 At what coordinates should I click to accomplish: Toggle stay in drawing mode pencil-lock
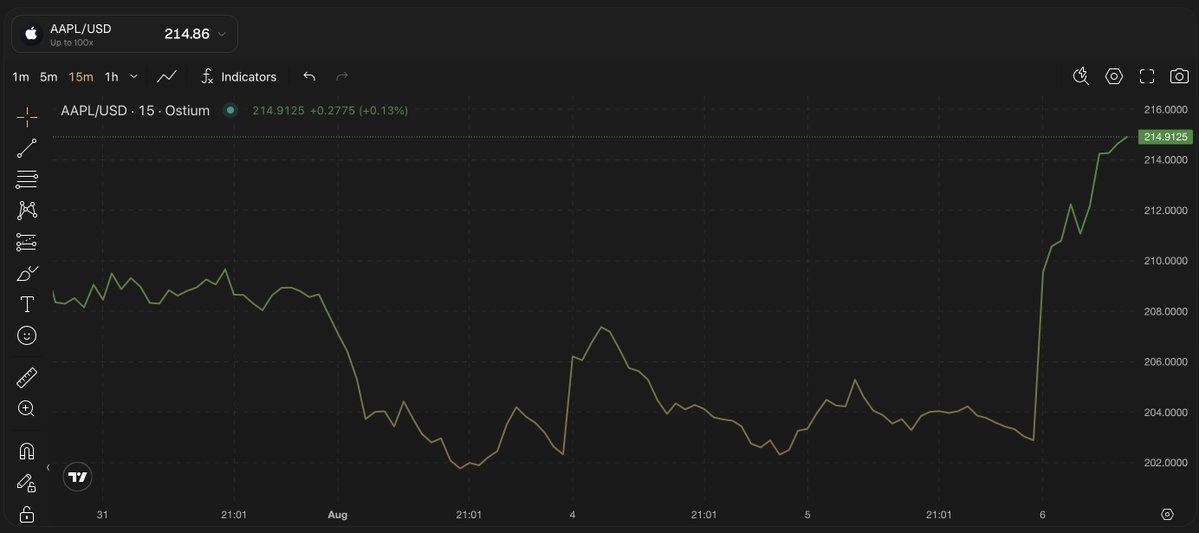click(x=27, y=483)
